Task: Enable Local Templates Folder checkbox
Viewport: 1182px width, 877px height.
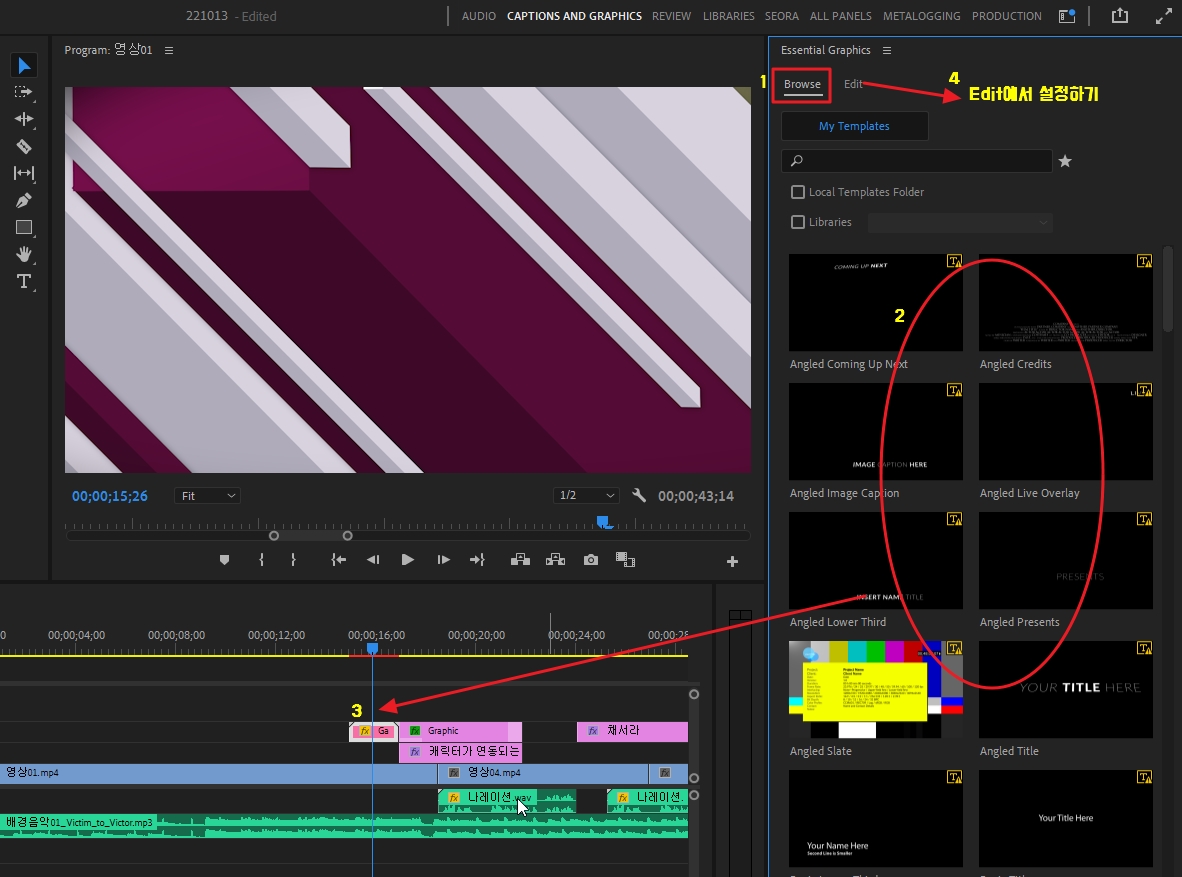Action: click(x=798, y=192)
